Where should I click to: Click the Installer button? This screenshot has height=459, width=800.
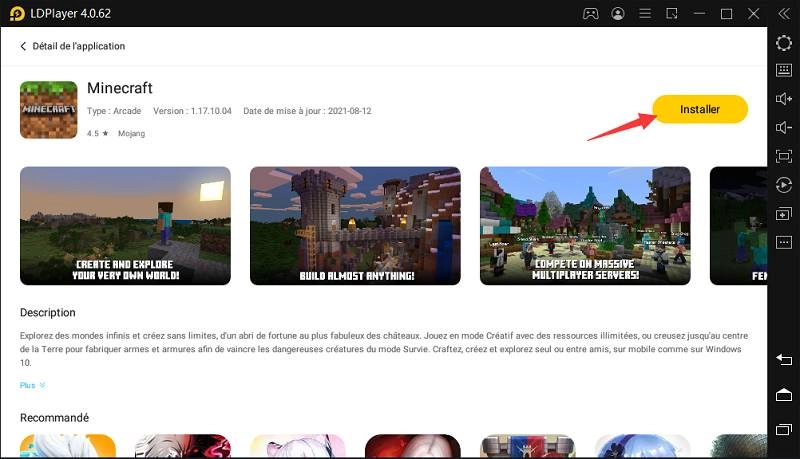[699, 109]
